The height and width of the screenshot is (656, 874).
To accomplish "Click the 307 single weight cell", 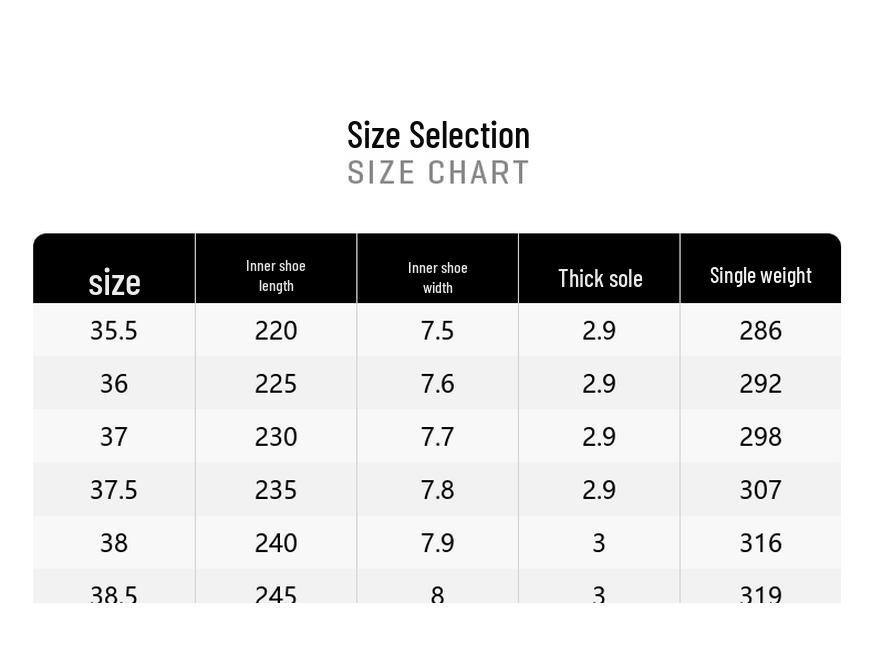I will (760, 490).
